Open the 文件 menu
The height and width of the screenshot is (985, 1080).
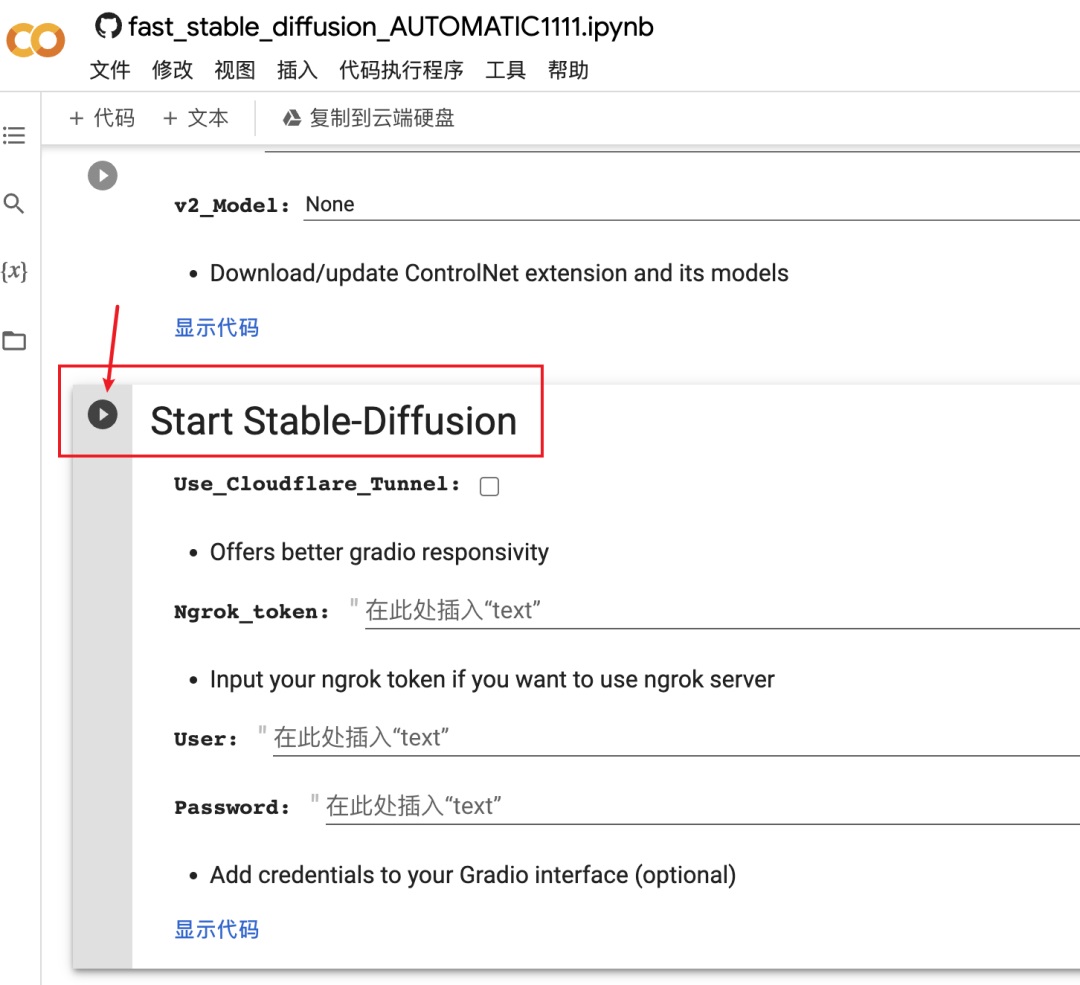(110, 70)
